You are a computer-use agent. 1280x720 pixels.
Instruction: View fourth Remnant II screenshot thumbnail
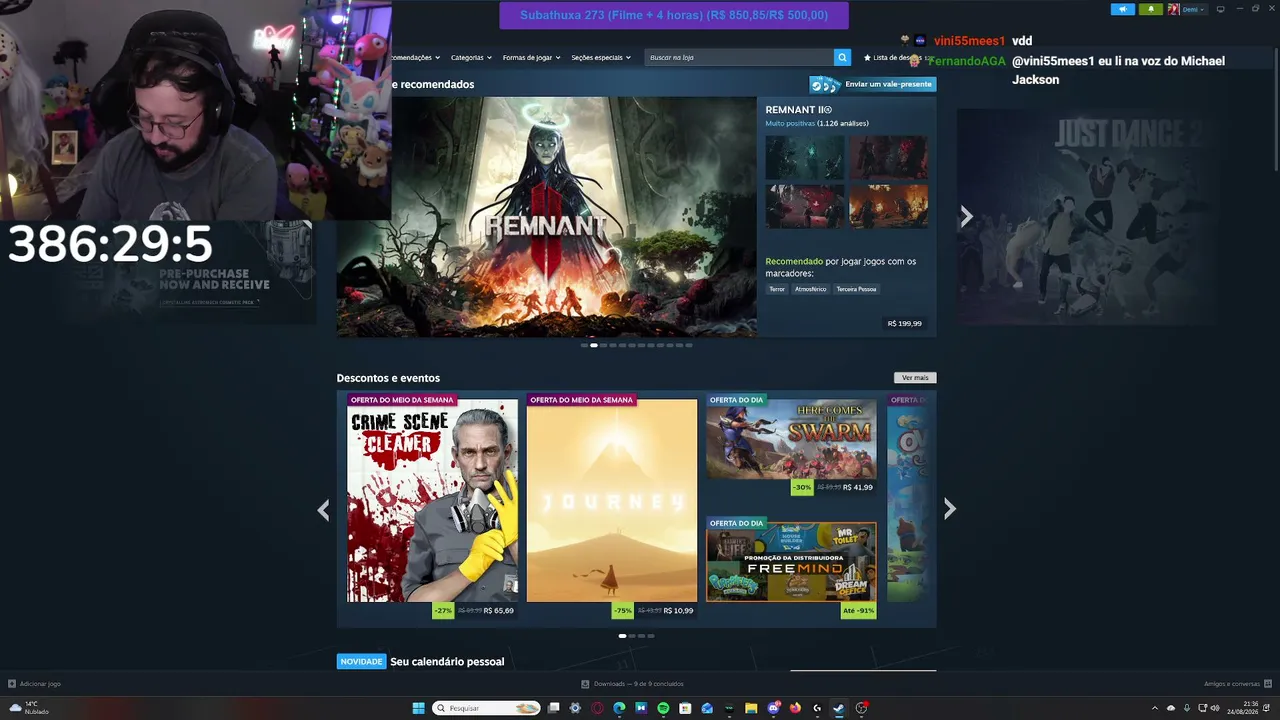(888, 206)
